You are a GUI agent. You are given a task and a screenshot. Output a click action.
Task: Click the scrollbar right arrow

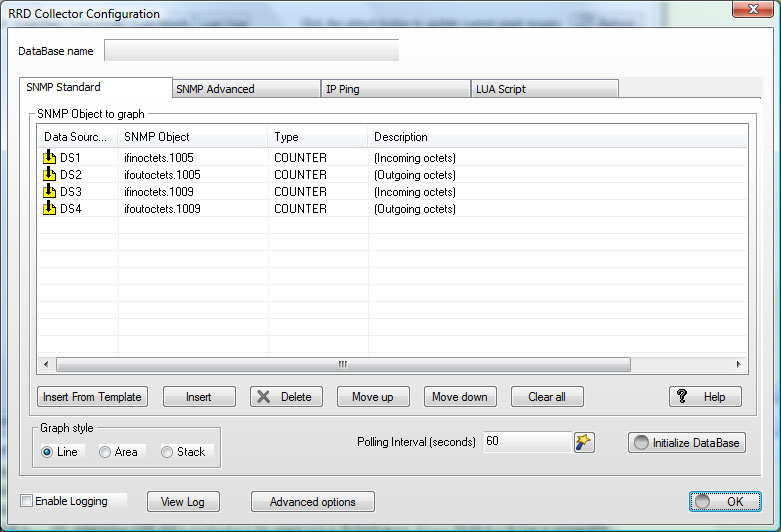(738, 364)
